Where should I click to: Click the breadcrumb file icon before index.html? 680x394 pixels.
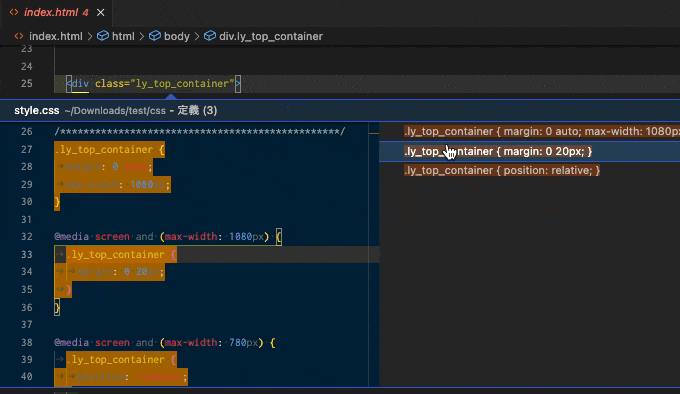coord(19,36)
